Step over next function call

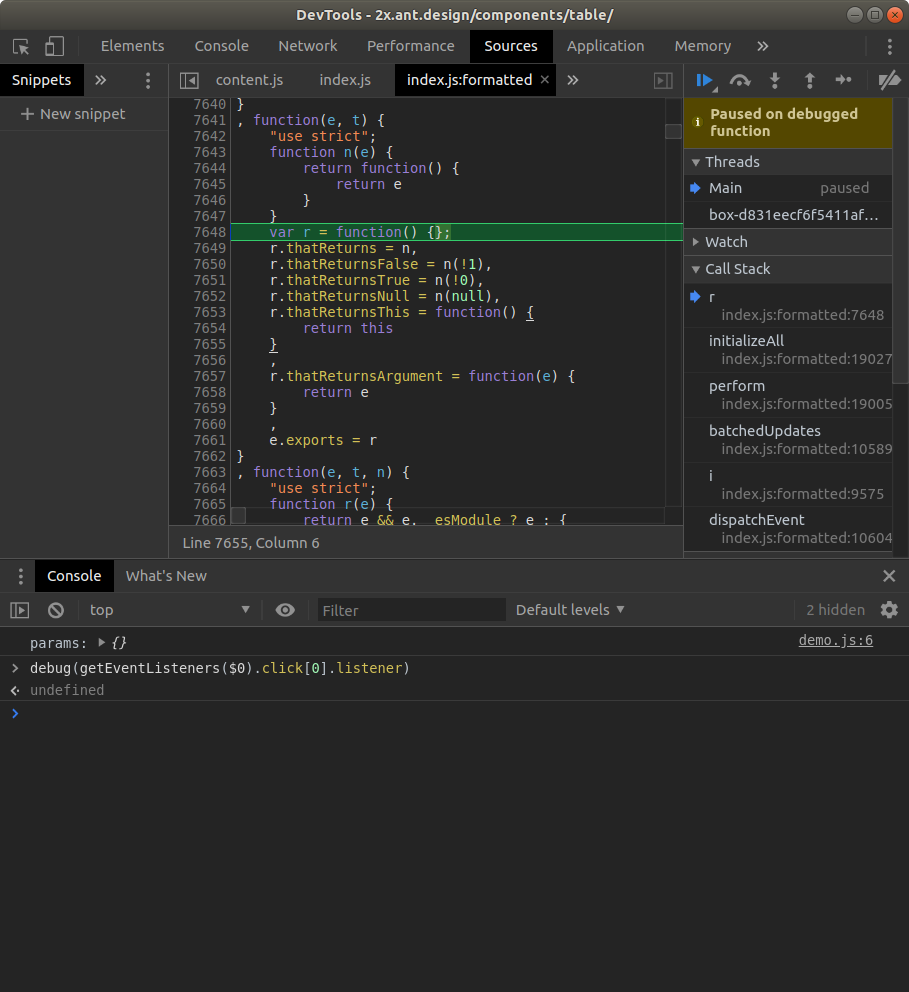[740, 80]
